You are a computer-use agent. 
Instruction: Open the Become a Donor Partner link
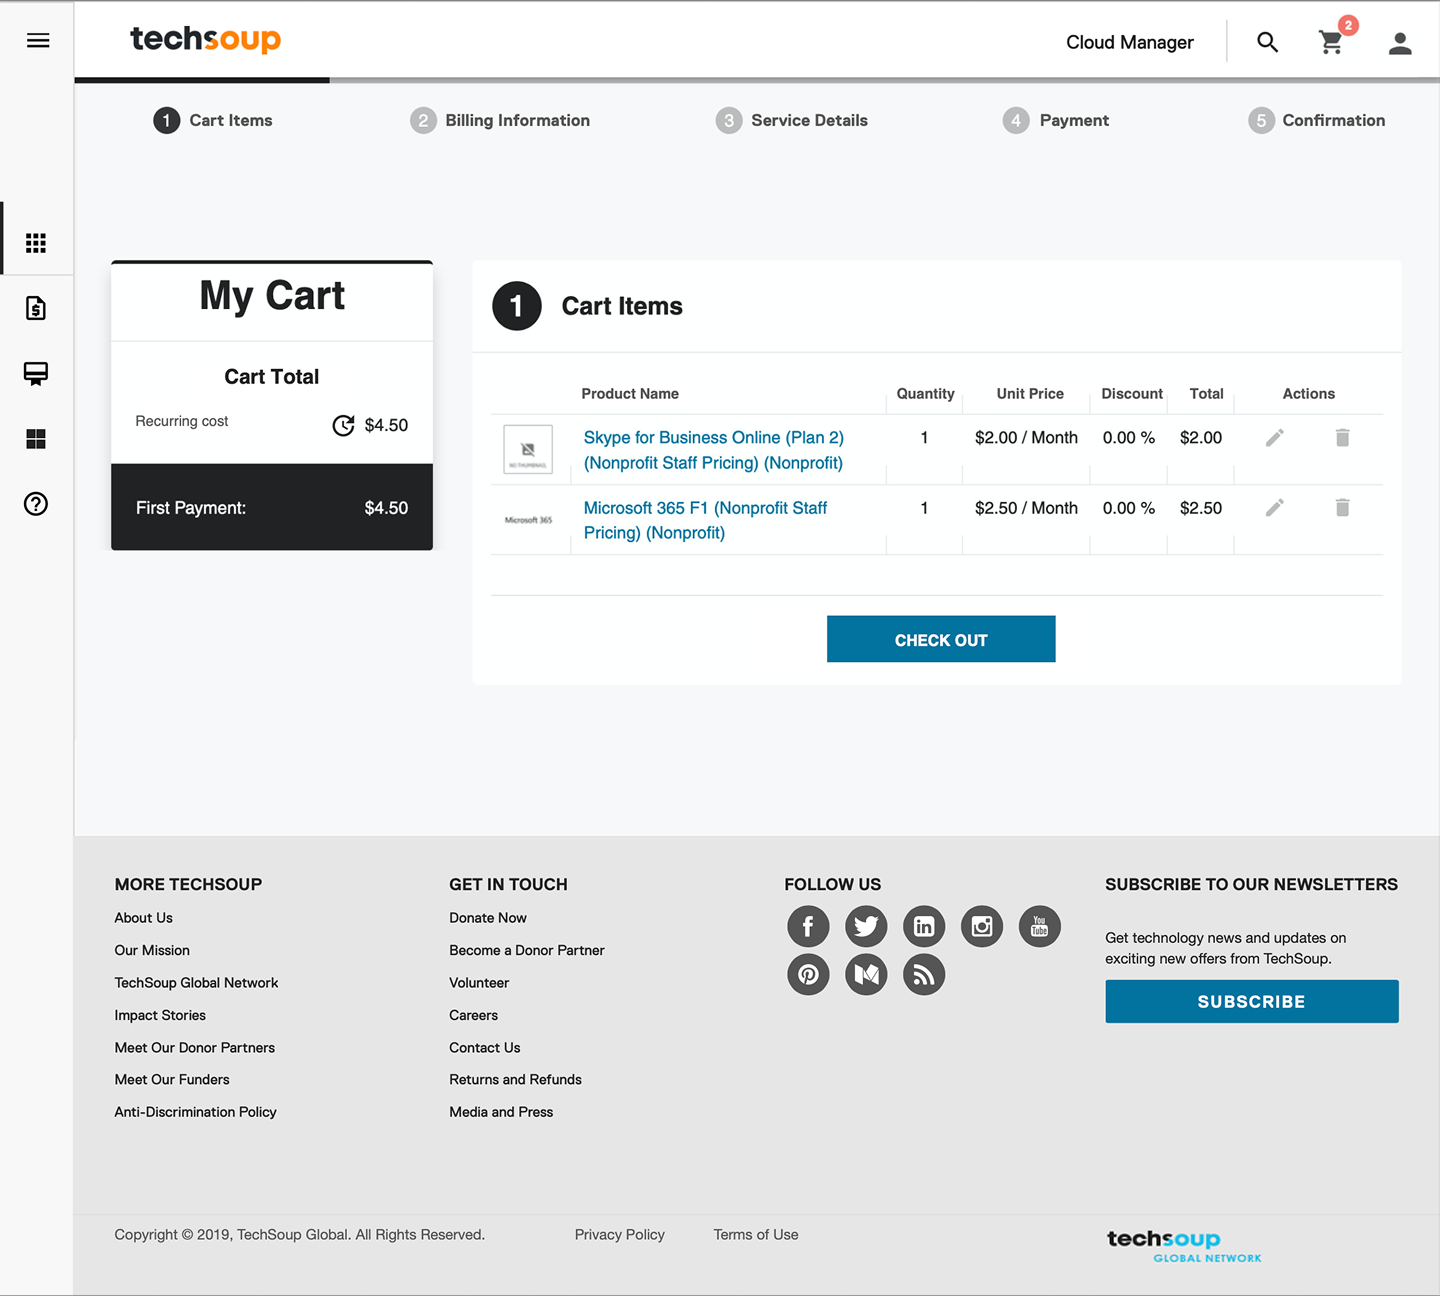[527, 950]
